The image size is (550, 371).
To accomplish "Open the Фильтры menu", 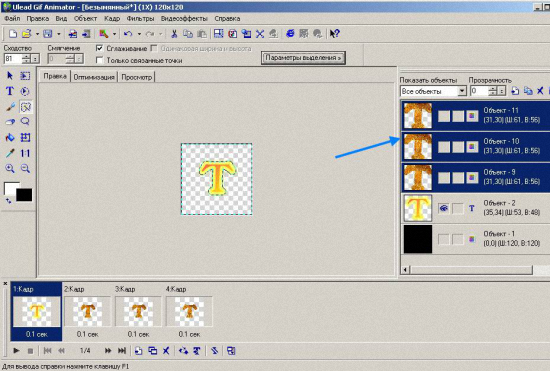I will click(x=140, y=19).
